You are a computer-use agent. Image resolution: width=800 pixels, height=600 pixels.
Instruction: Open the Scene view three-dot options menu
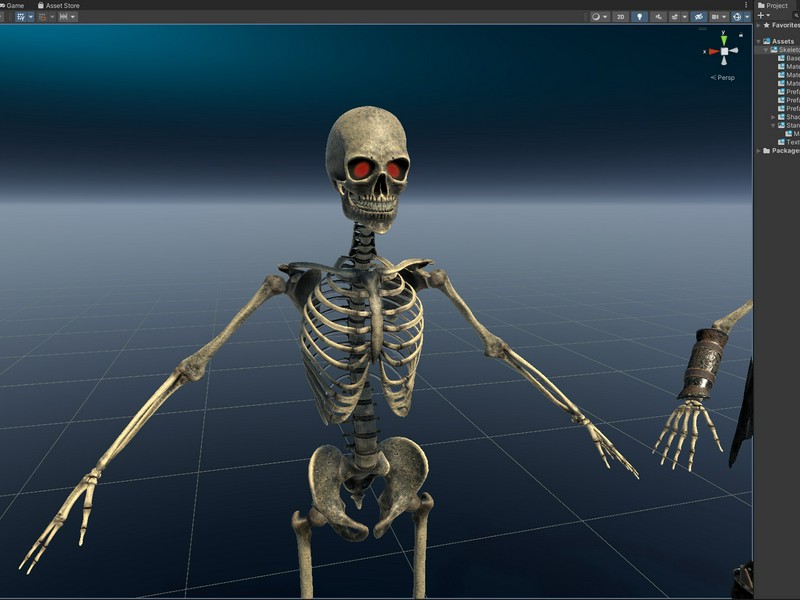click(746, 5)
